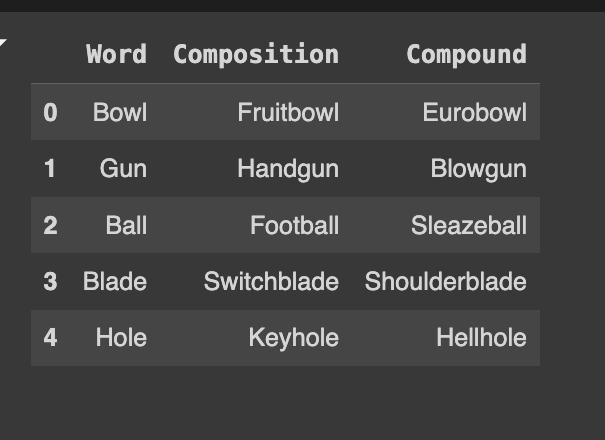Click the Composition column header
The width and height of the screenshot is (605, 440).
pos(255,54)
